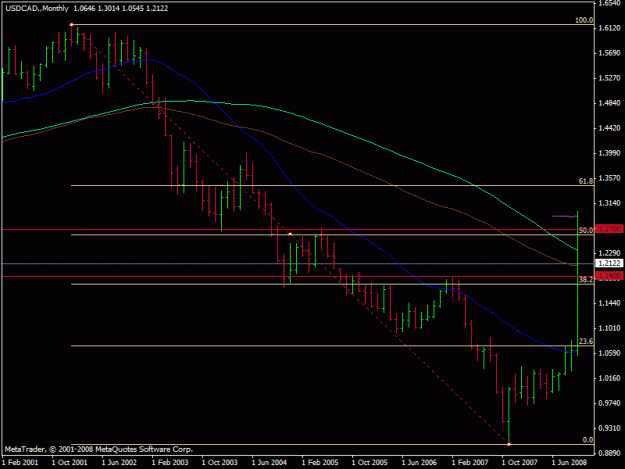625x469 pixels.
Task: Click the 0.9310 price axis value
Action: (610, 428)
